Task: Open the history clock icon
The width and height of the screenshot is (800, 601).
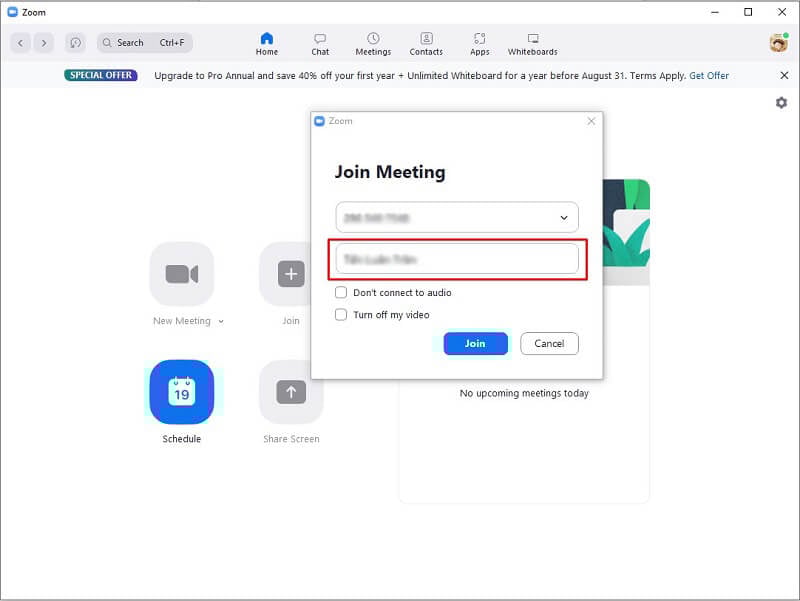Action: click(x=76, y=43)
